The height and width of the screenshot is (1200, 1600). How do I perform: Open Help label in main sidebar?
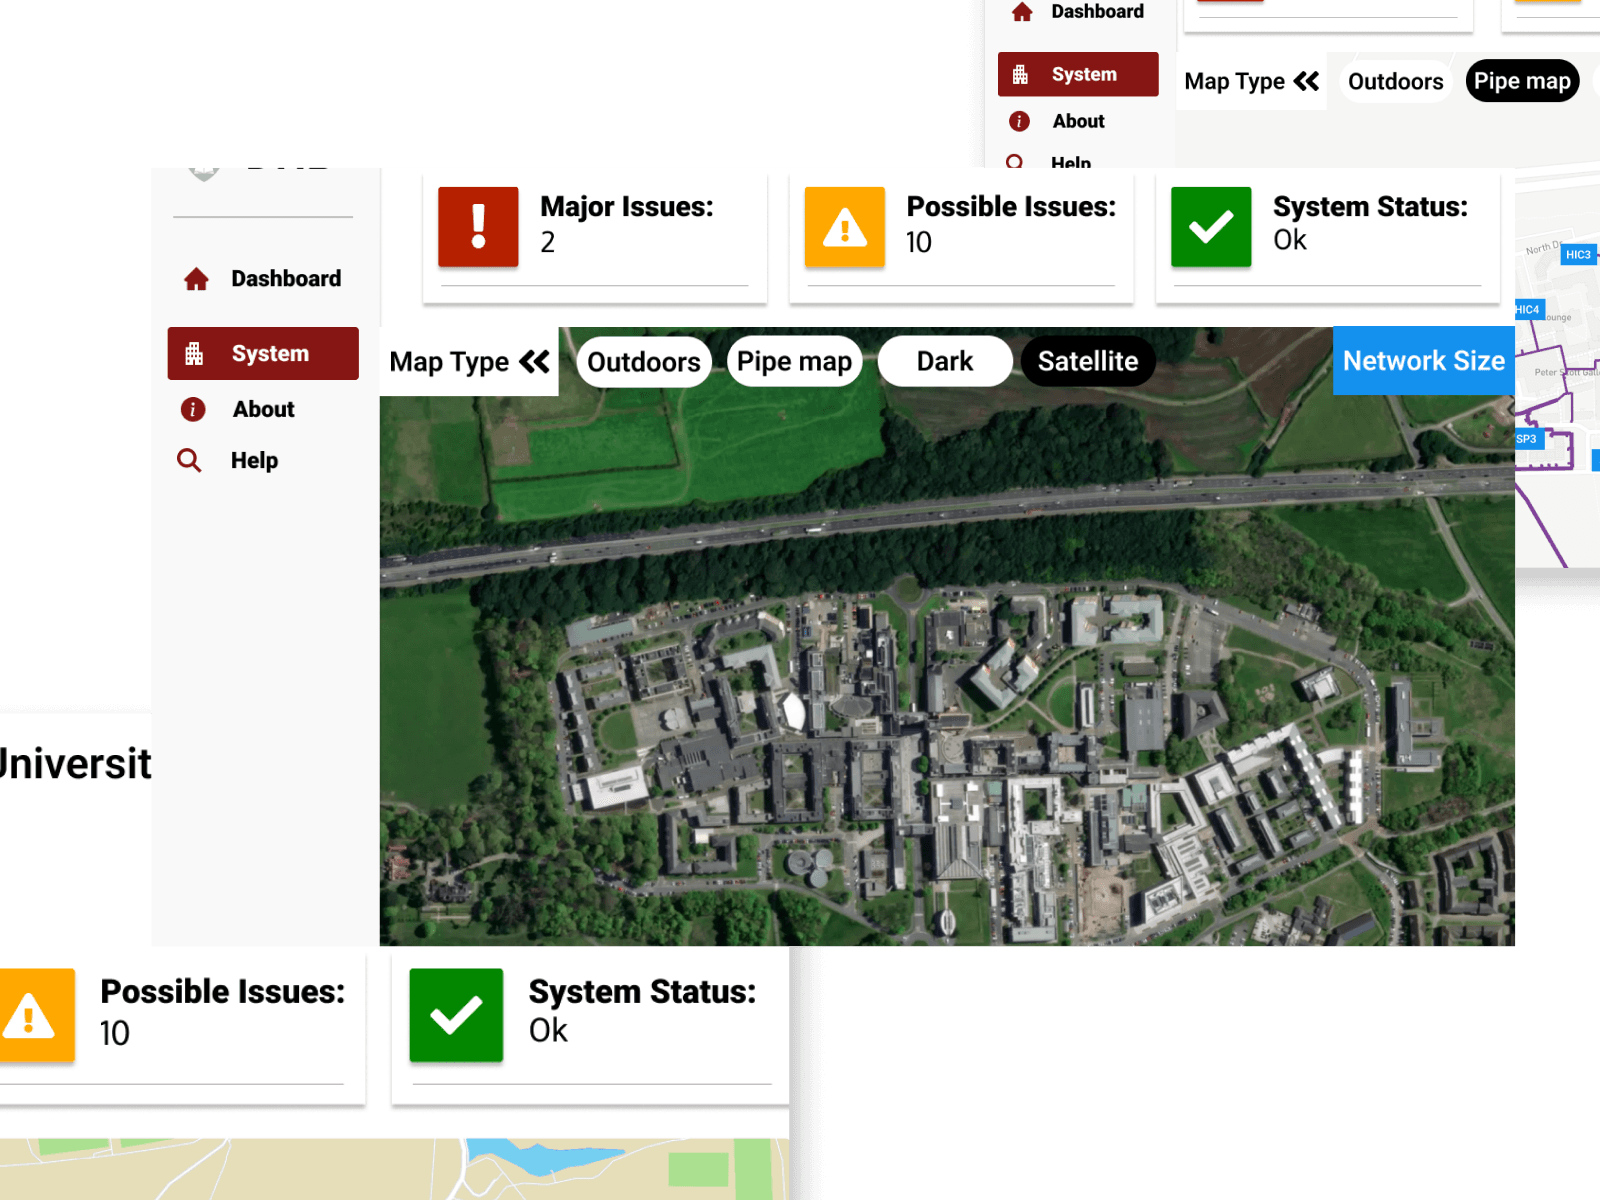[254, 460]
